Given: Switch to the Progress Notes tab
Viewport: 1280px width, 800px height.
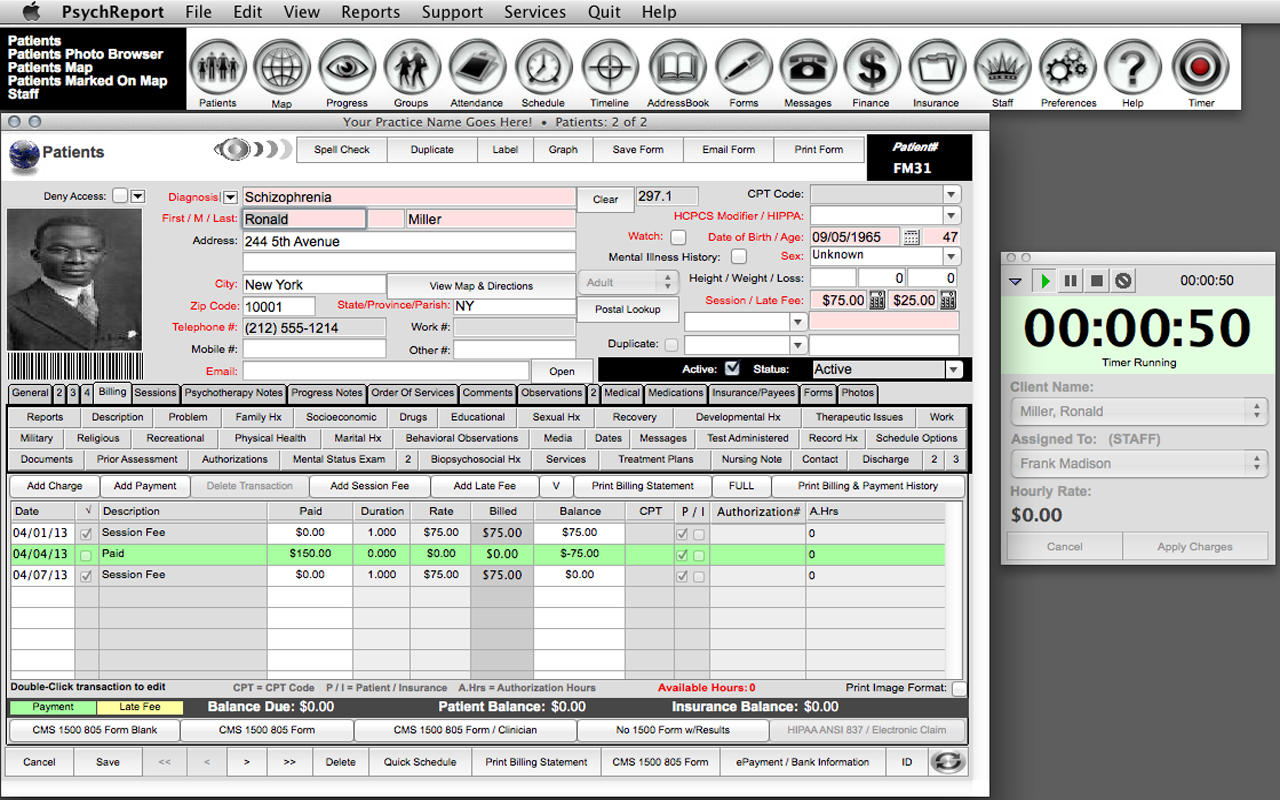Looking at the screenshot, I should click(x=327, y=393).
